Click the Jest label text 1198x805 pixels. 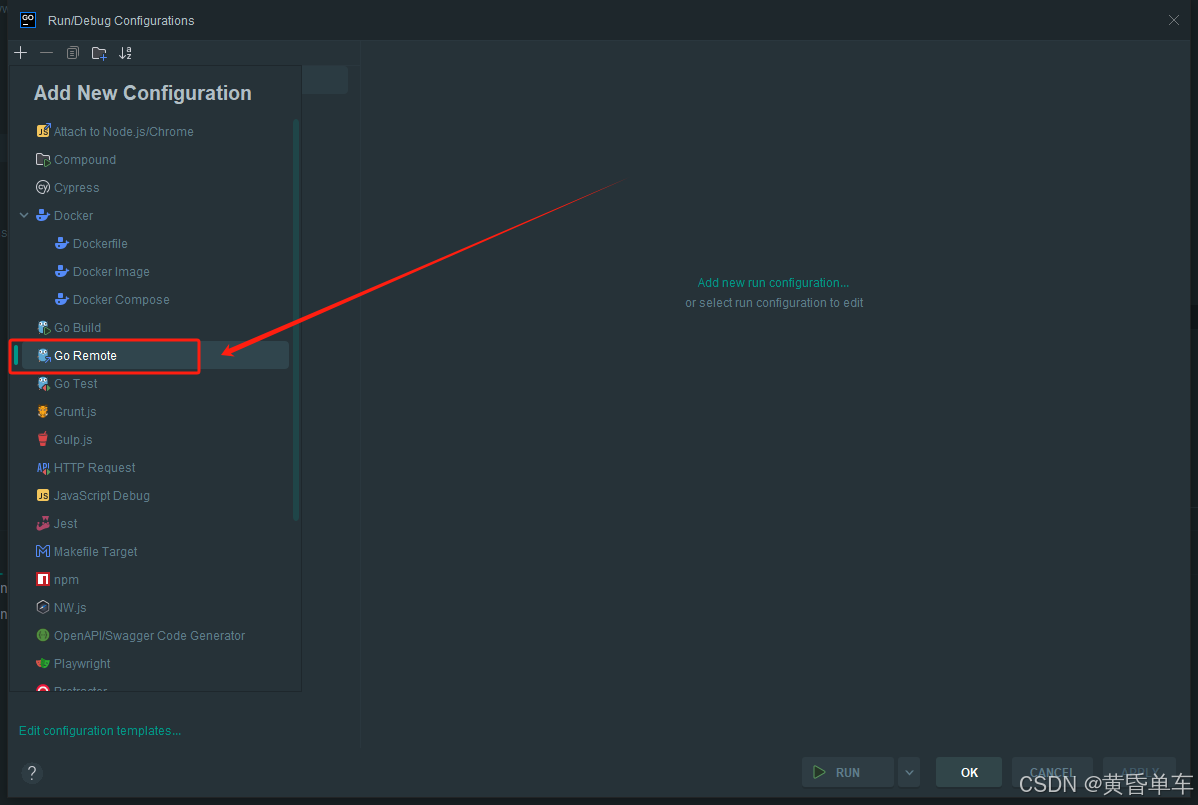66,524
